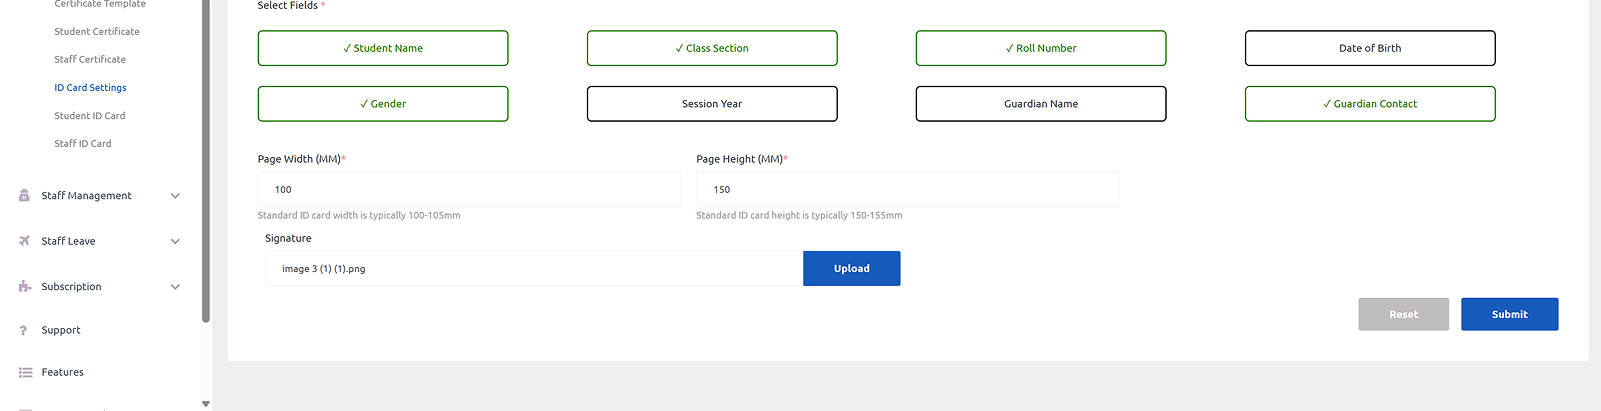The image size is (1601, 411).
Task: Open Staff Certificate in sidebar
Action: (x=90, y=60)
